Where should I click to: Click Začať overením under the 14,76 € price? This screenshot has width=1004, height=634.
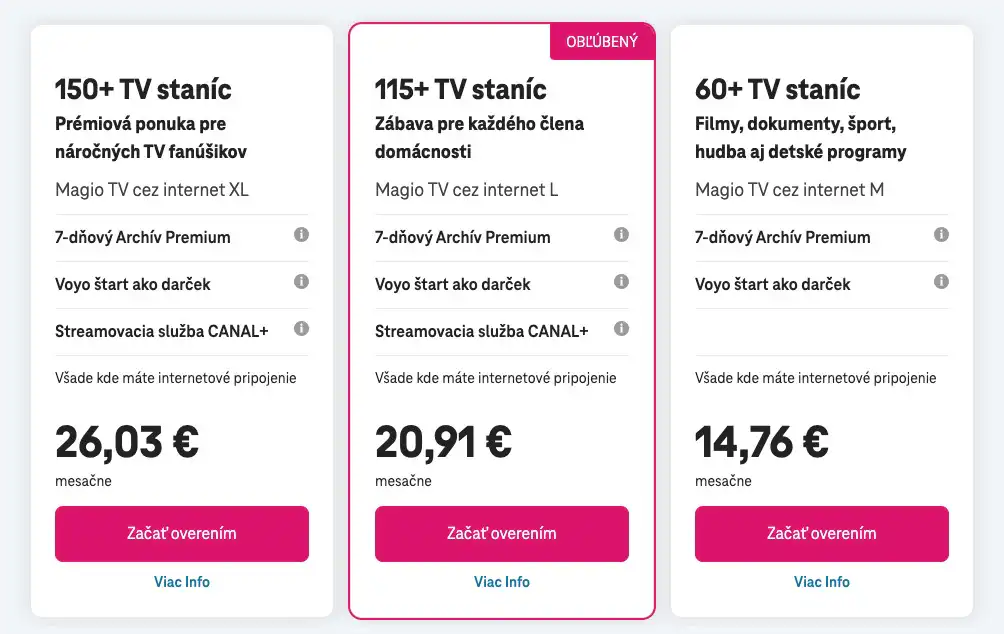pyautogui.click(x=821, y=533)
